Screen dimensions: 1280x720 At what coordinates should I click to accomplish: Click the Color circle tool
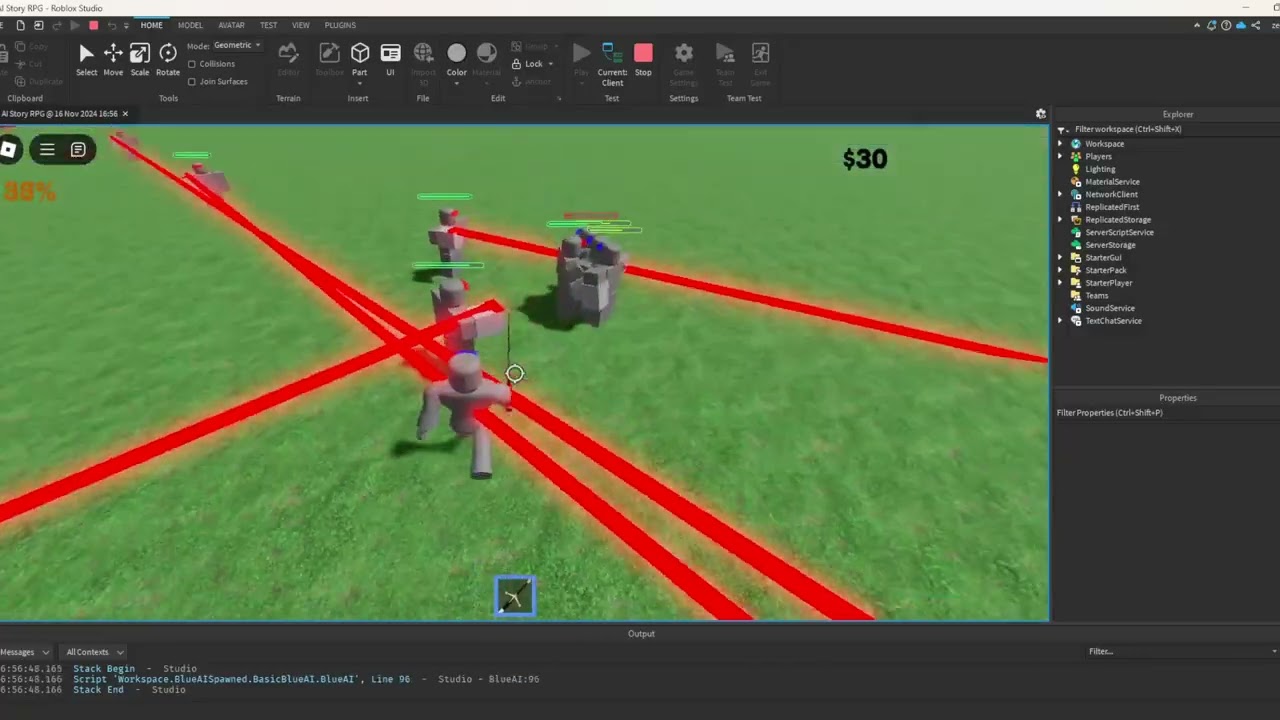click(x=456, y=53)
